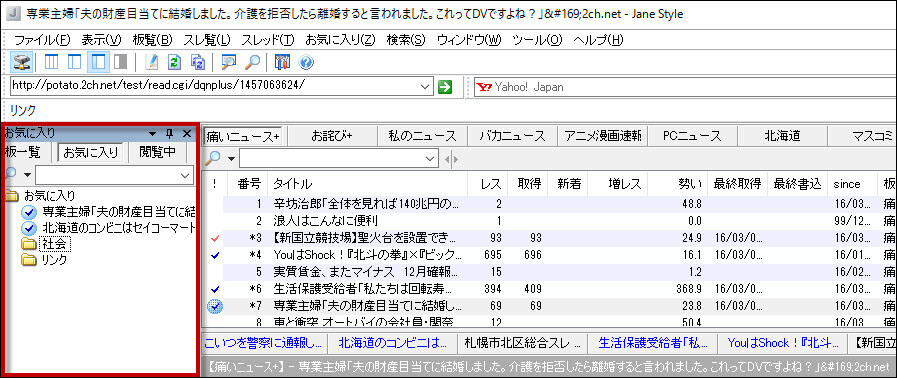This screenshot has height=378, width=897.
Task: Select the 北海道 board tab
Action: [782, 136]
